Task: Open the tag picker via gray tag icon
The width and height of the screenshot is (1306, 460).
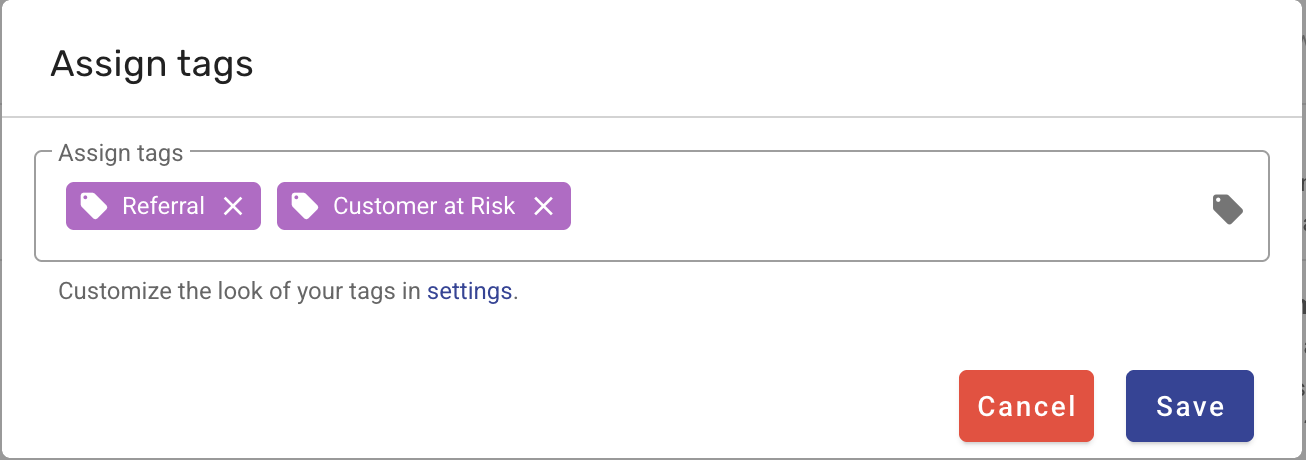Action: pos(1227,208)
